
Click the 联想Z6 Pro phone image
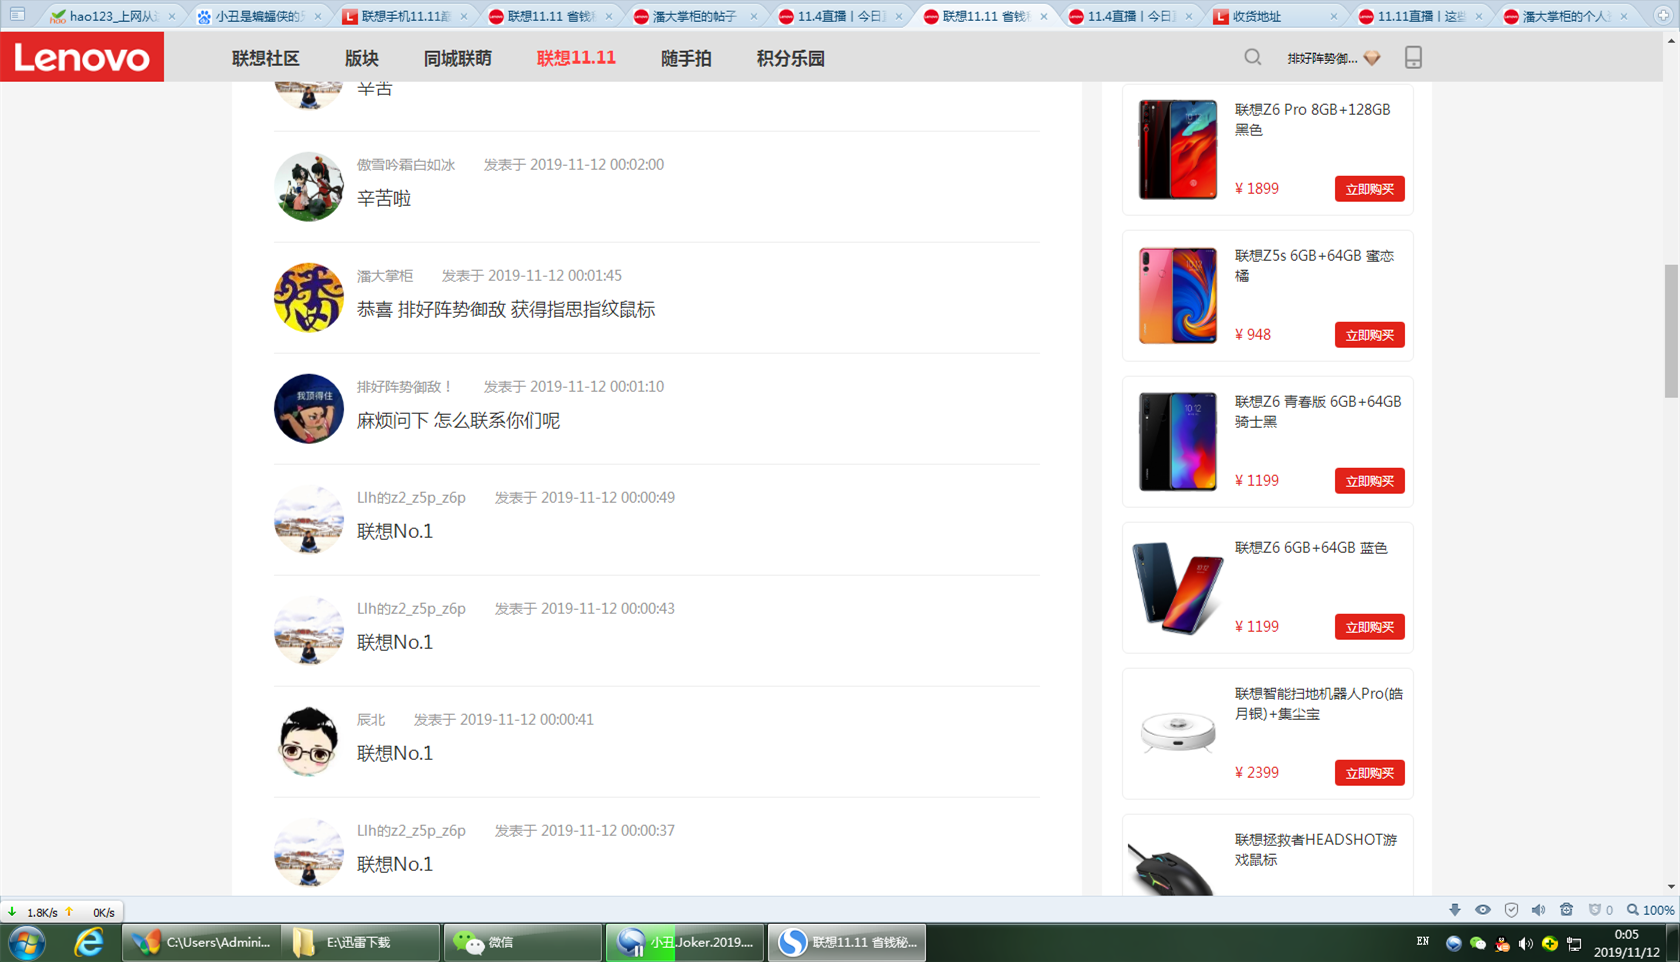(1177, 149)
